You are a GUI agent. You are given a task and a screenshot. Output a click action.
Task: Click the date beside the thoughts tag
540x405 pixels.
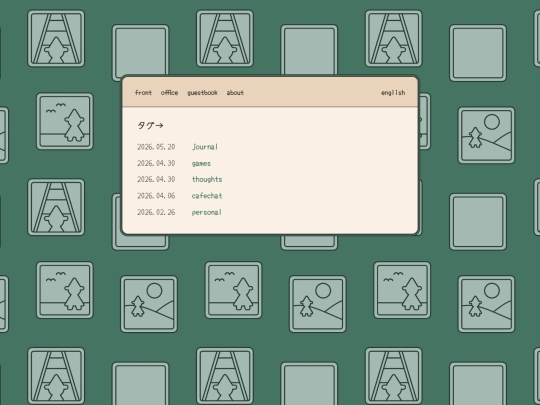(x=156, y=179)
